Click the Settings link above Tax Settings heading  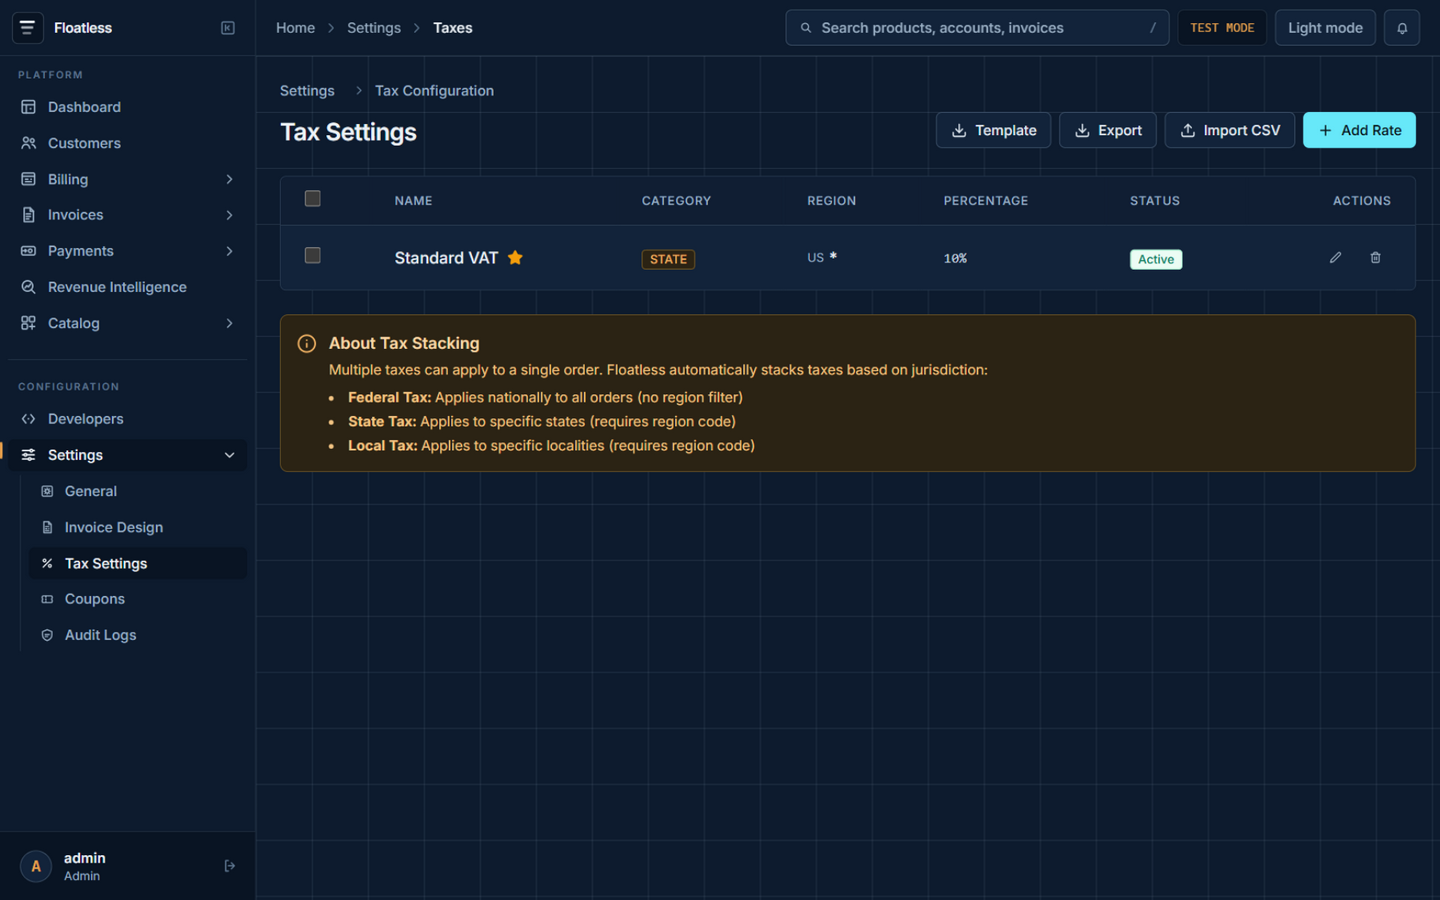307,91
